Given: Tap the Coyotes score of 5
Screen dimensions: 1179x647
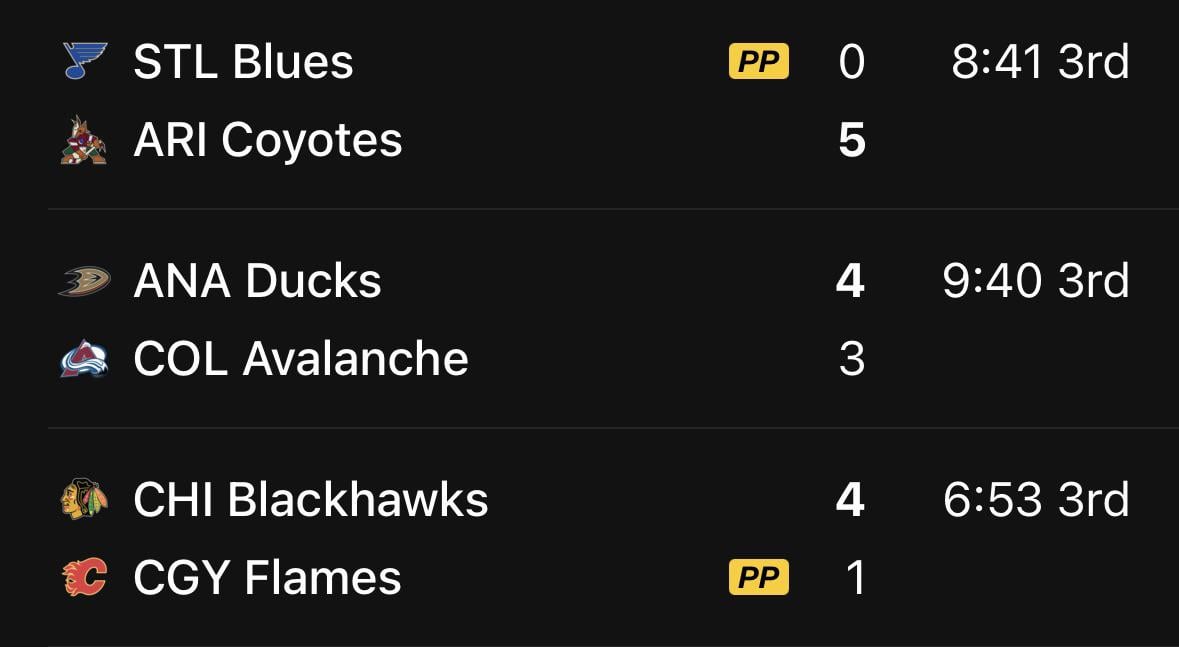Looking at the screenshot, I should (x=852, y=140).
